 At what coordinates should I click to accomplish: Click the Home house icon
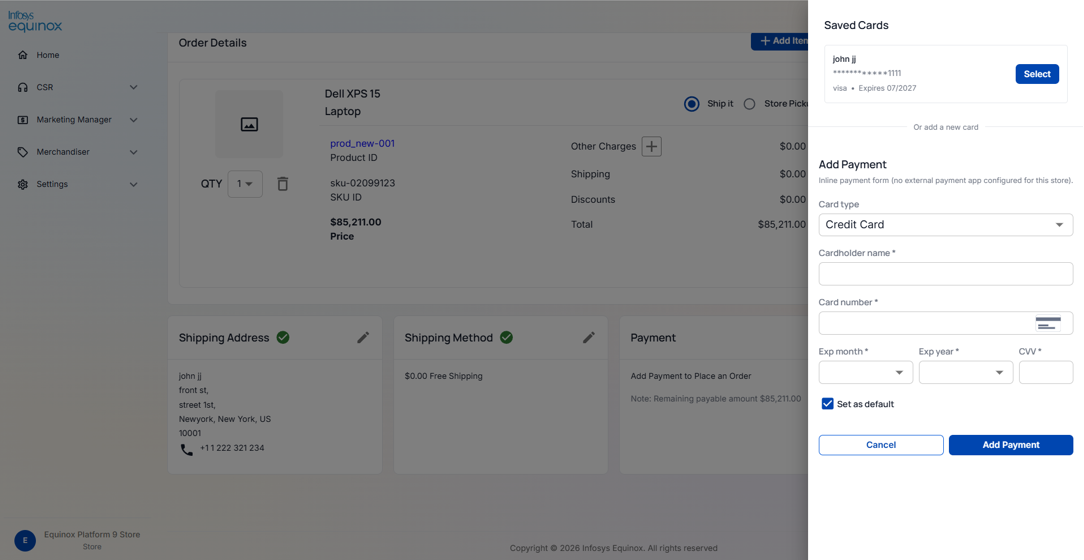pyautogui.click(x=23, y=55)
